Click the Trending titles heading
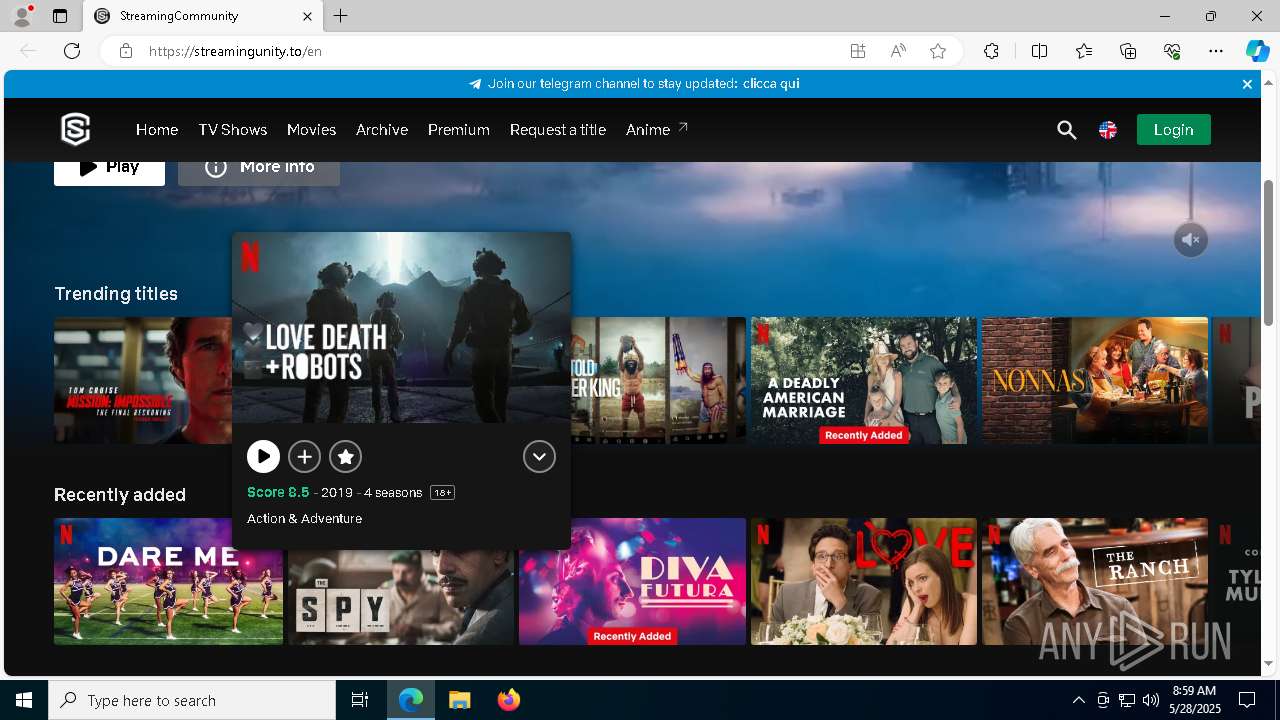Screen dimensions: 1280x720 (x=116, y=293)
